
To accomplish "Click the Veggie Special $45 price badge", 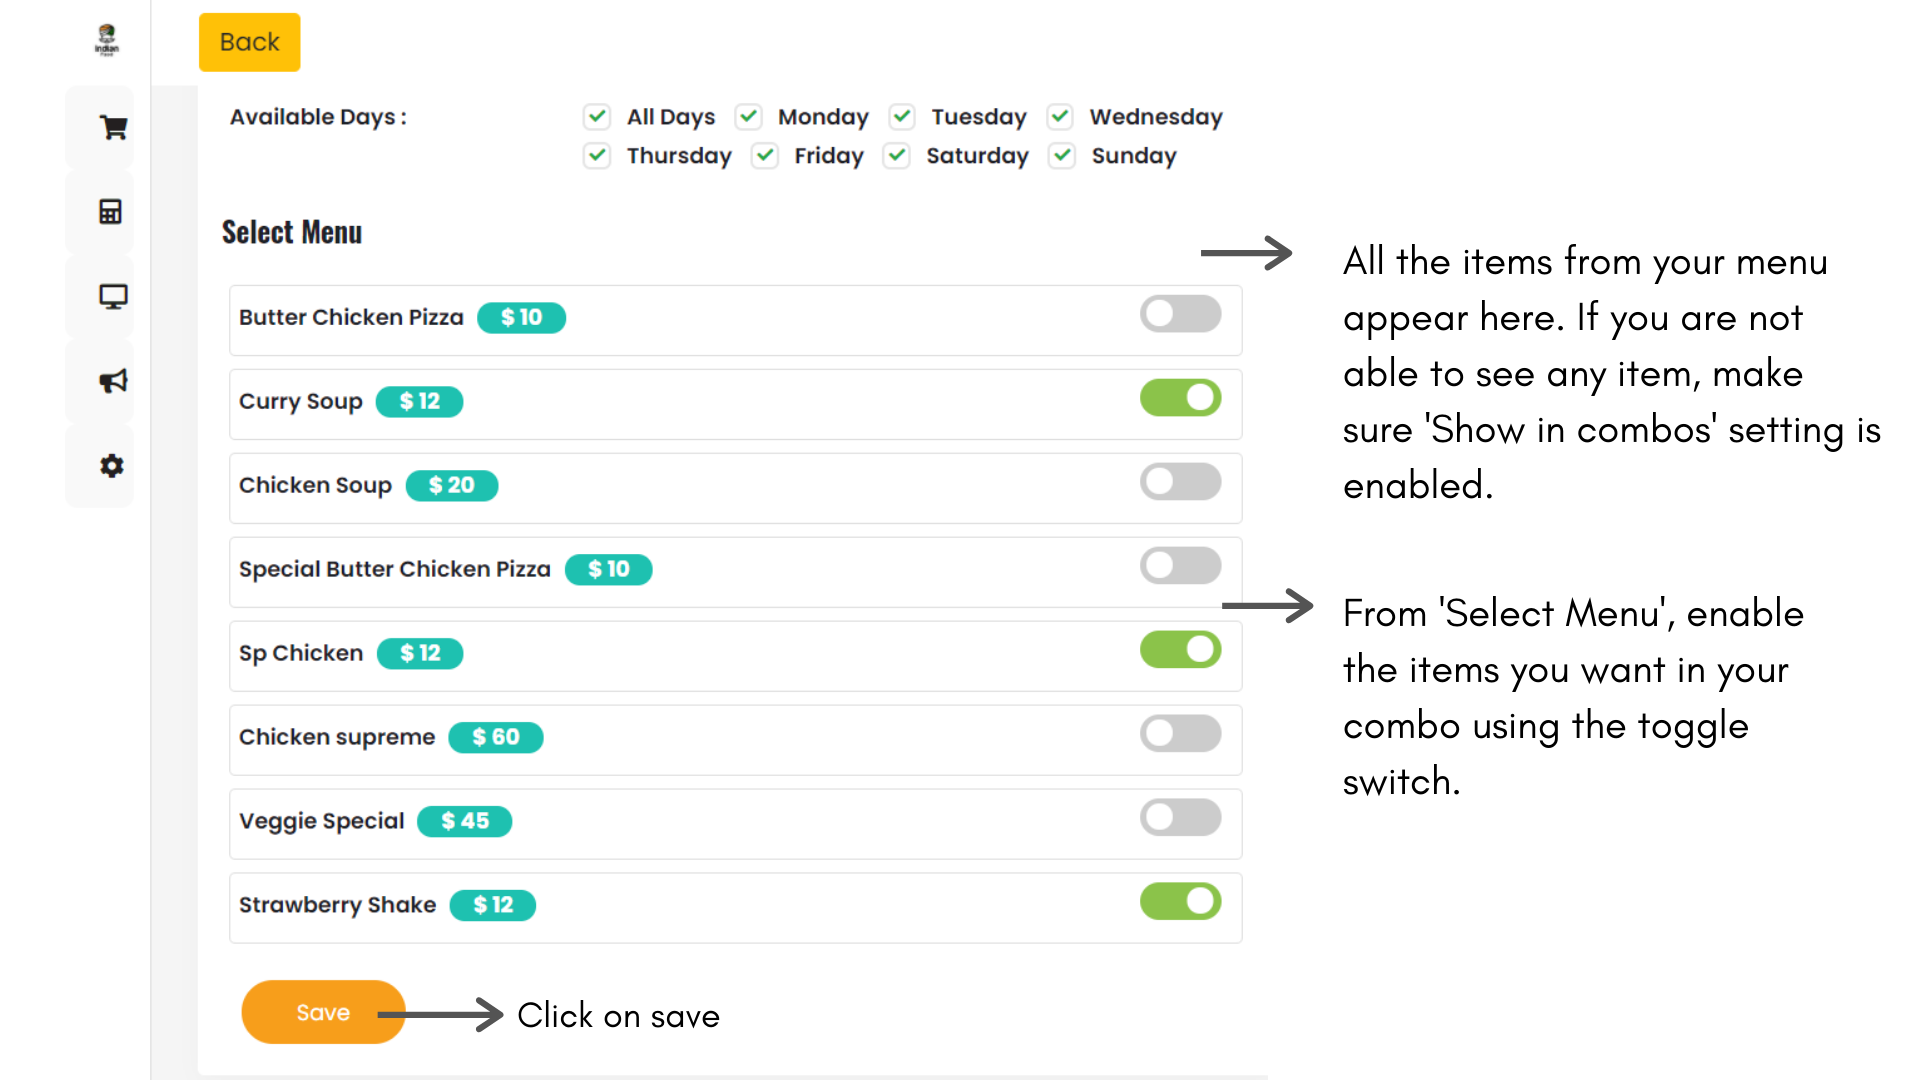I will [x=464, y=821].
